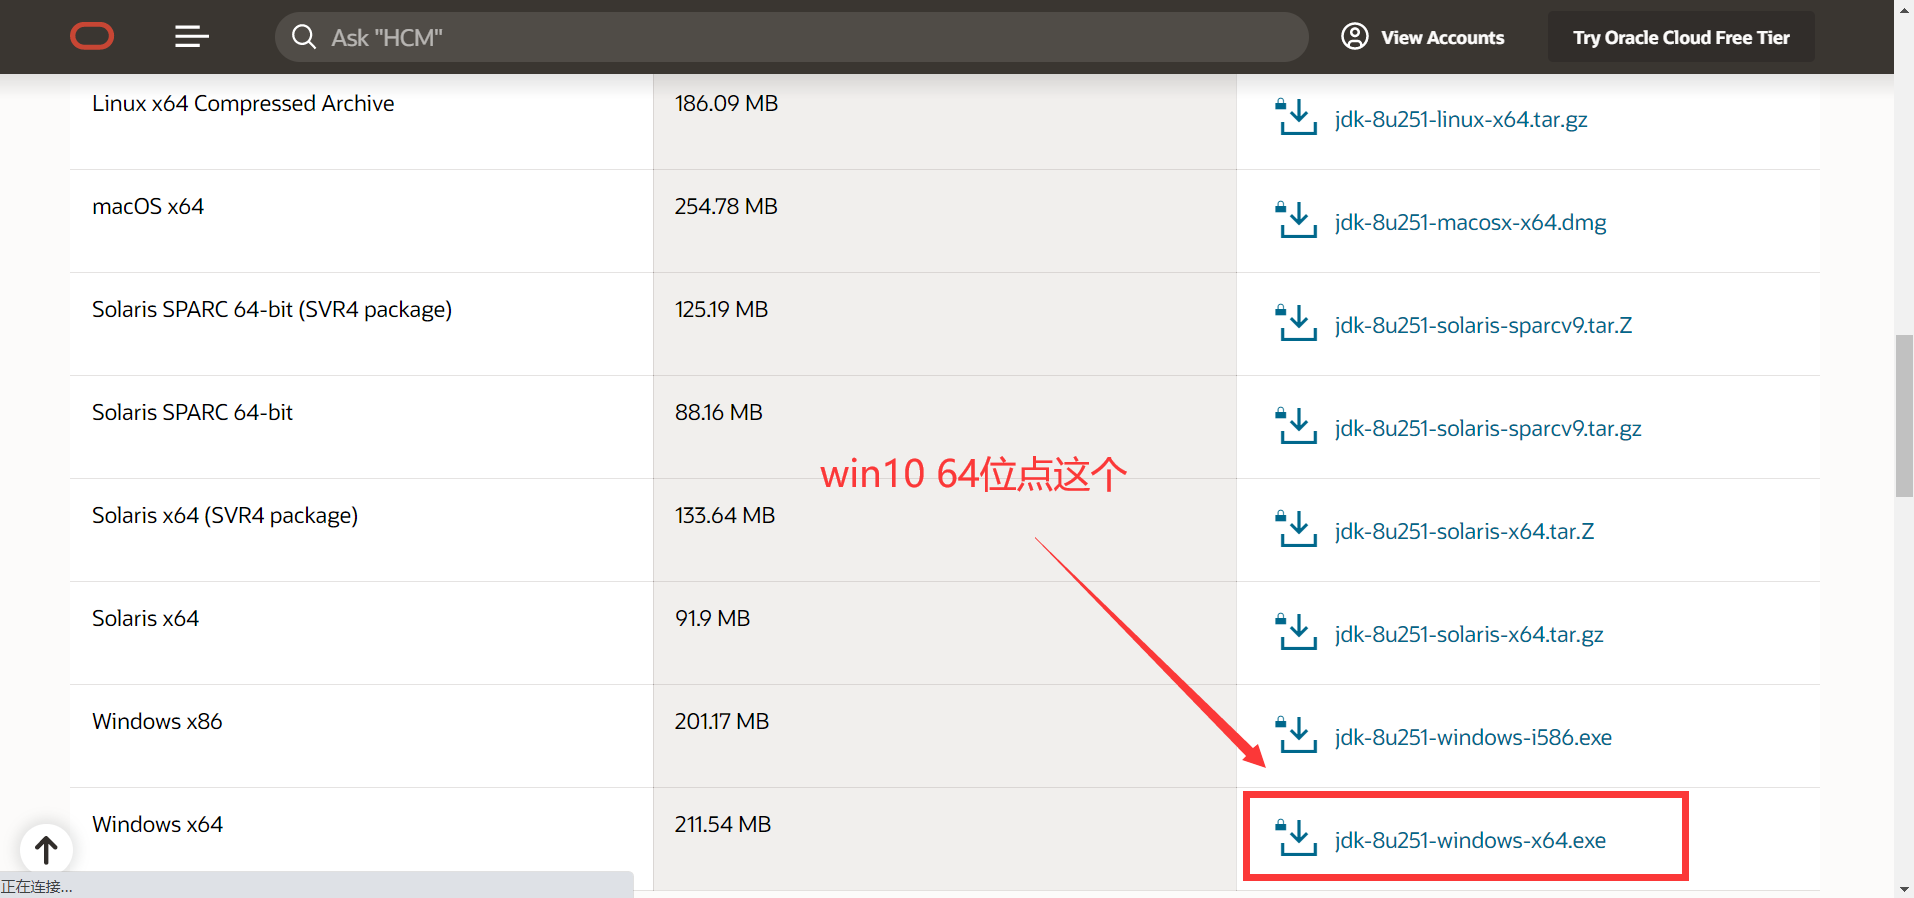Select the Solaris x64 label
Viewport: 1914px width, 898px height.
pos(145,618)
